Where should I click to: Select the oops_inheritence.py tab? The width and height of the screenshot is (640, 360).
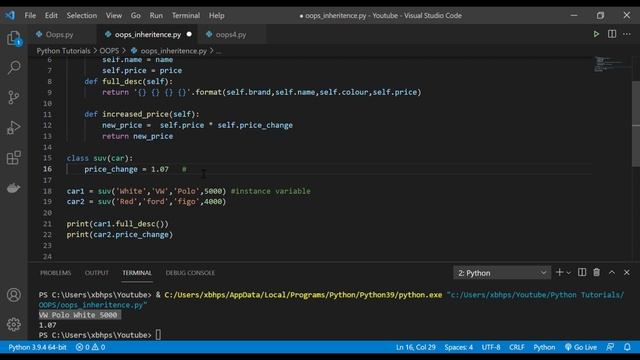click(147, 35)
